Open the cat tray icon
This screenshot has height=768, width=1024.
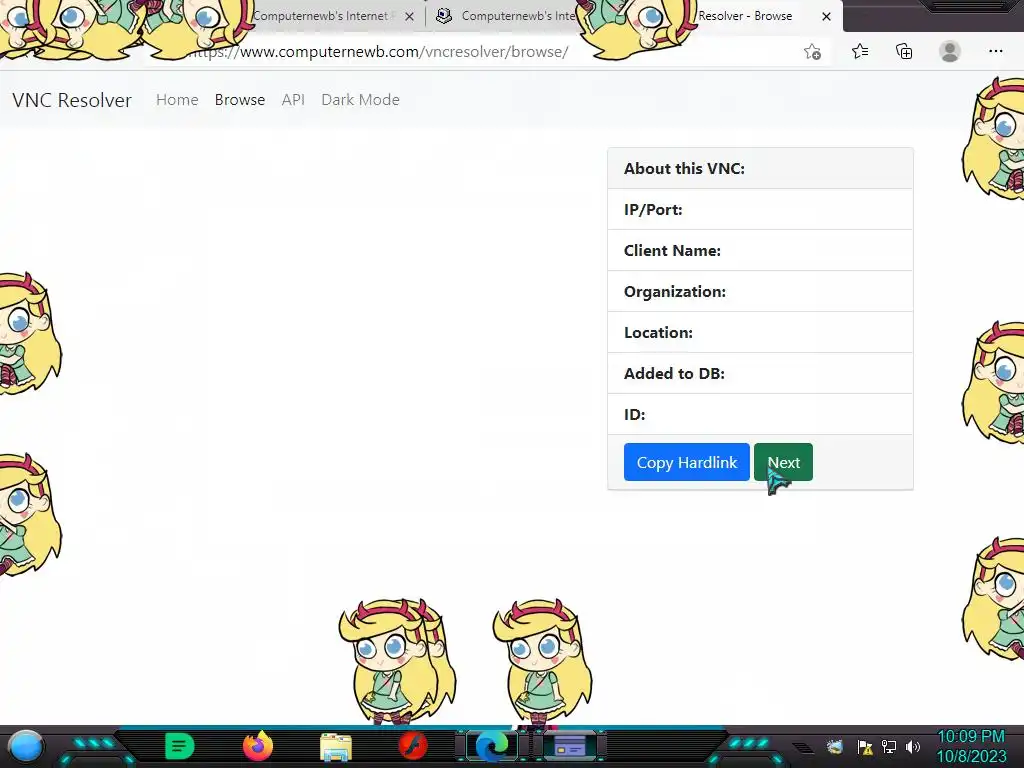click(835, 746)
